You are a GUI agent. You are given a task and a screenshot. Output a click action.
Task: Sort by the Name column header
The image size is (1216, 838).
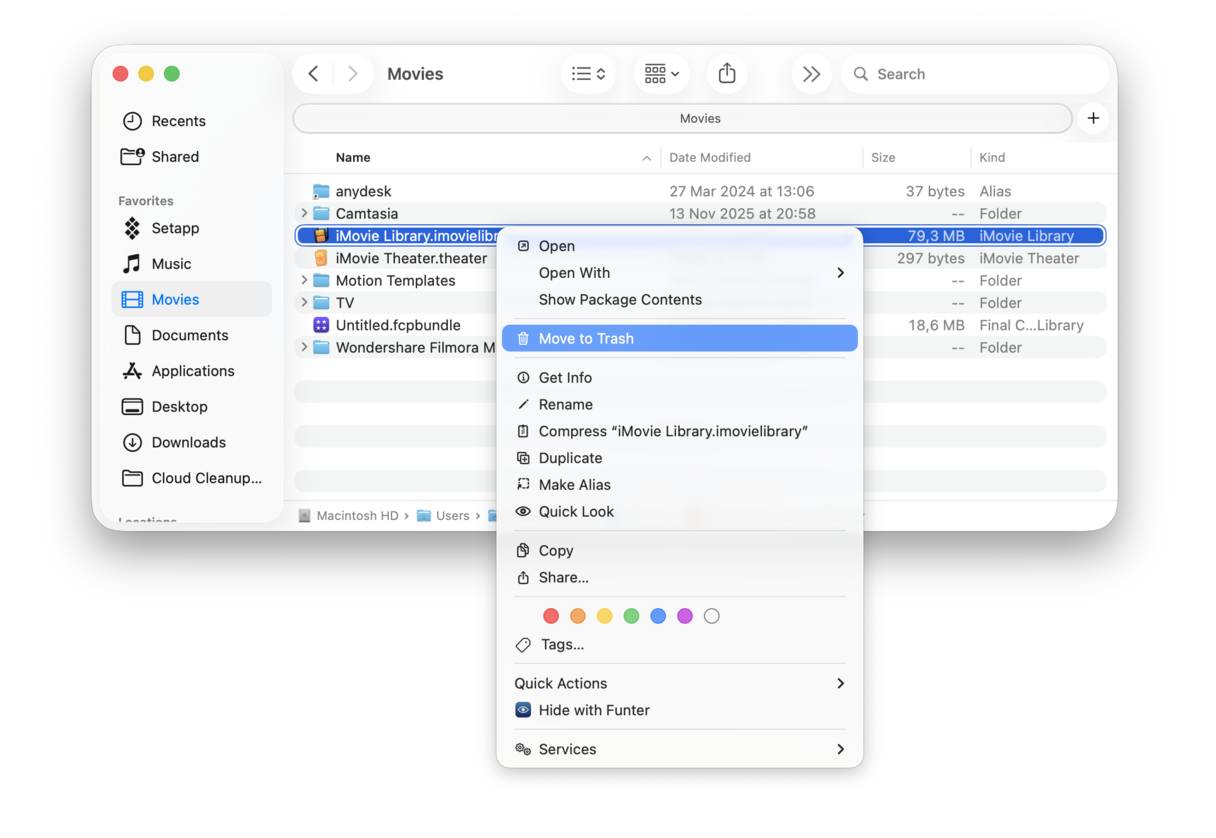pos(353,157)
